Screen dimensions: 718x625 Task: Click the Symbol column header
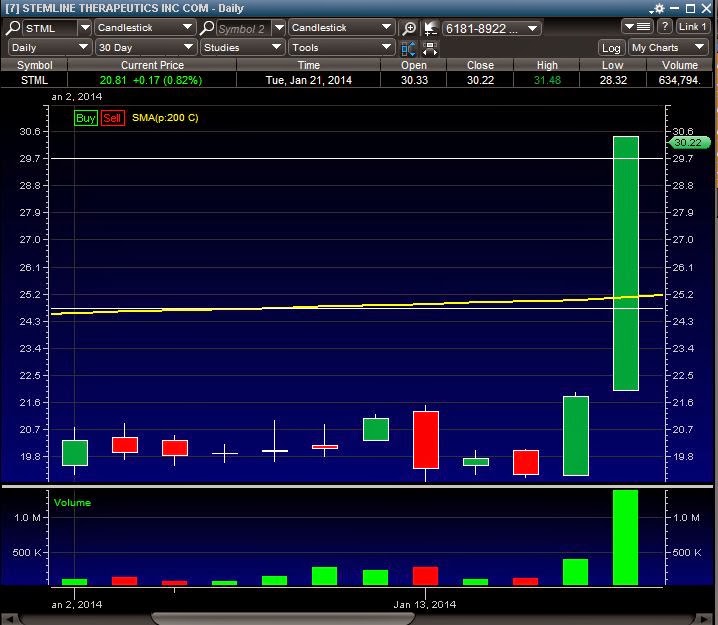34,65
